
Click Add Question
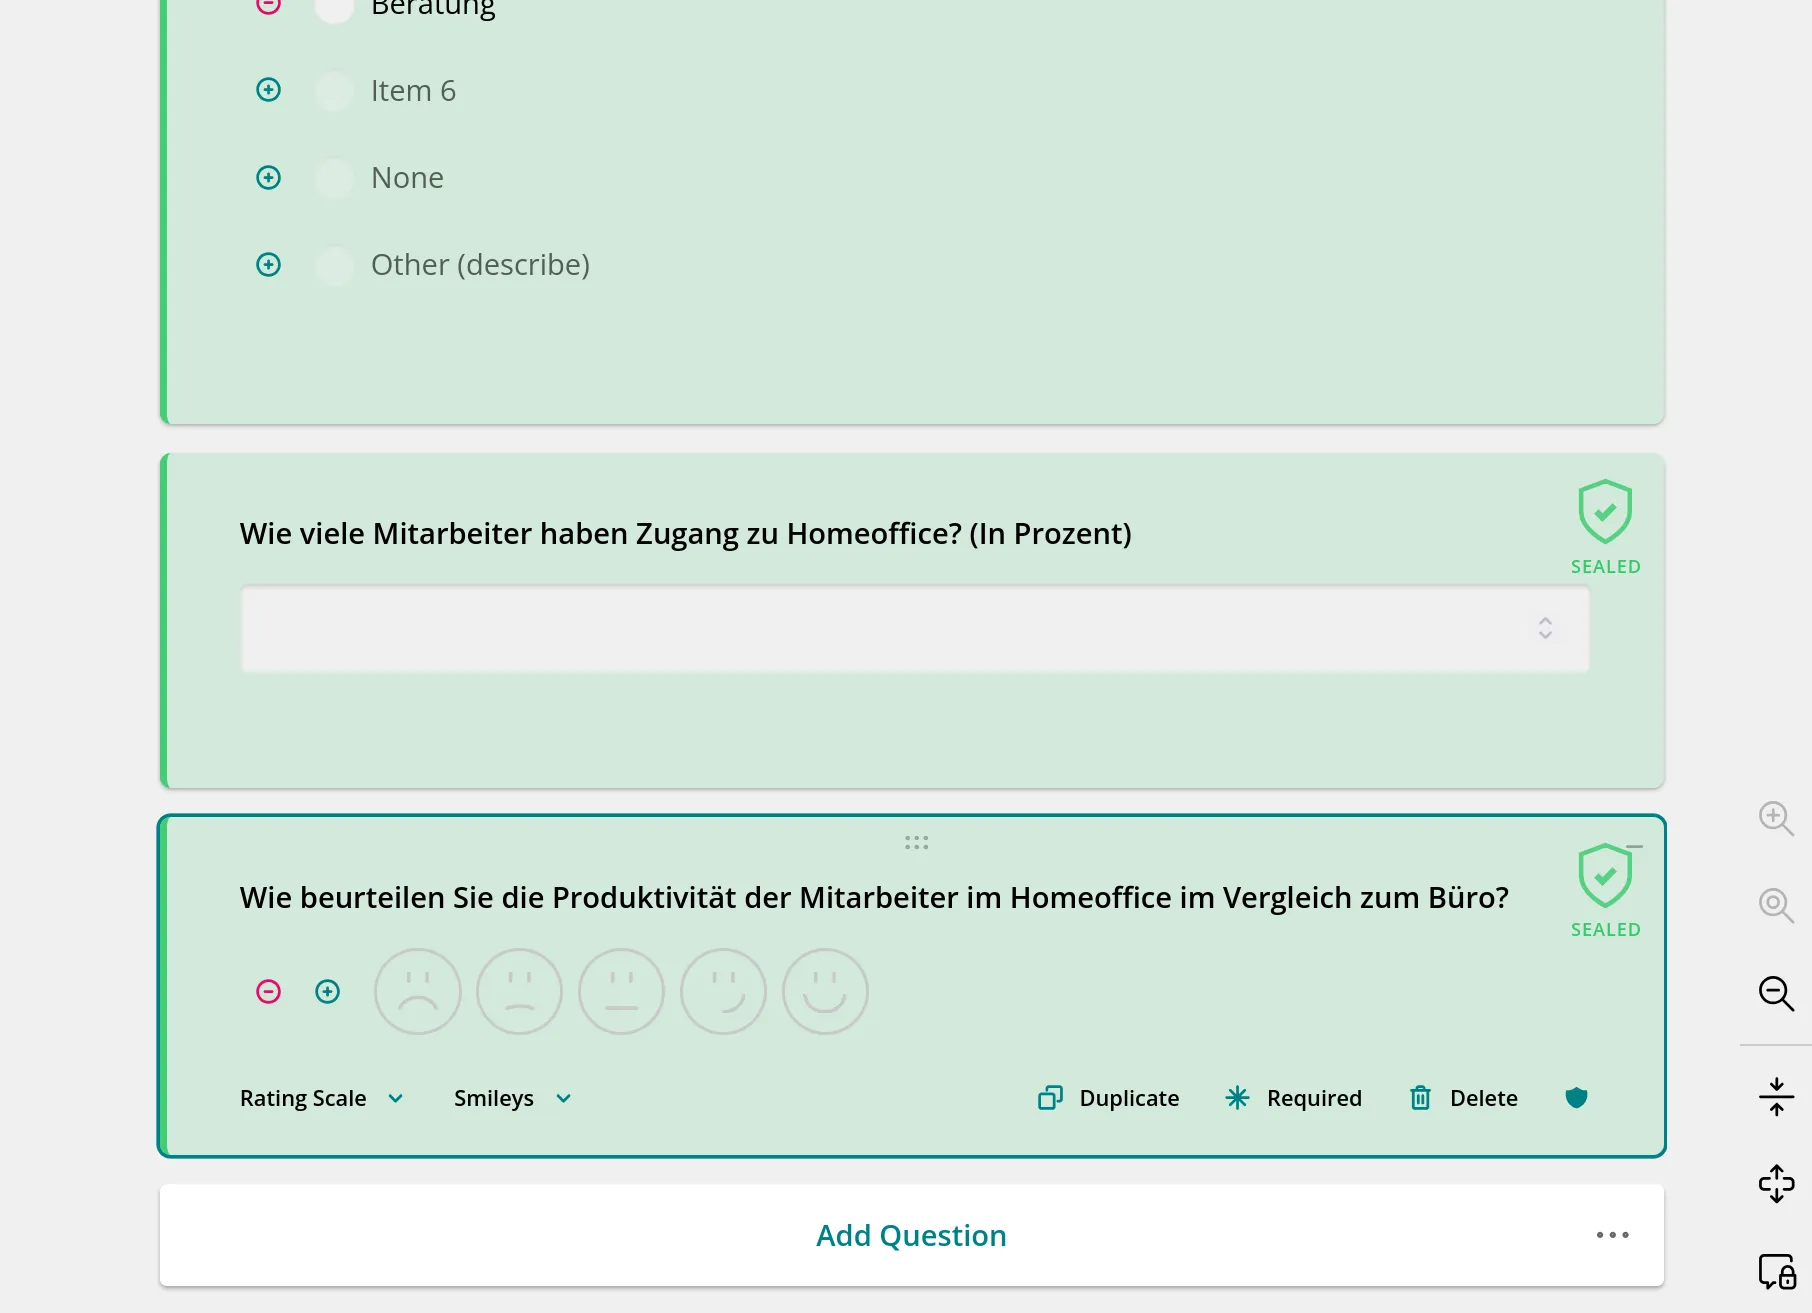910,1235
